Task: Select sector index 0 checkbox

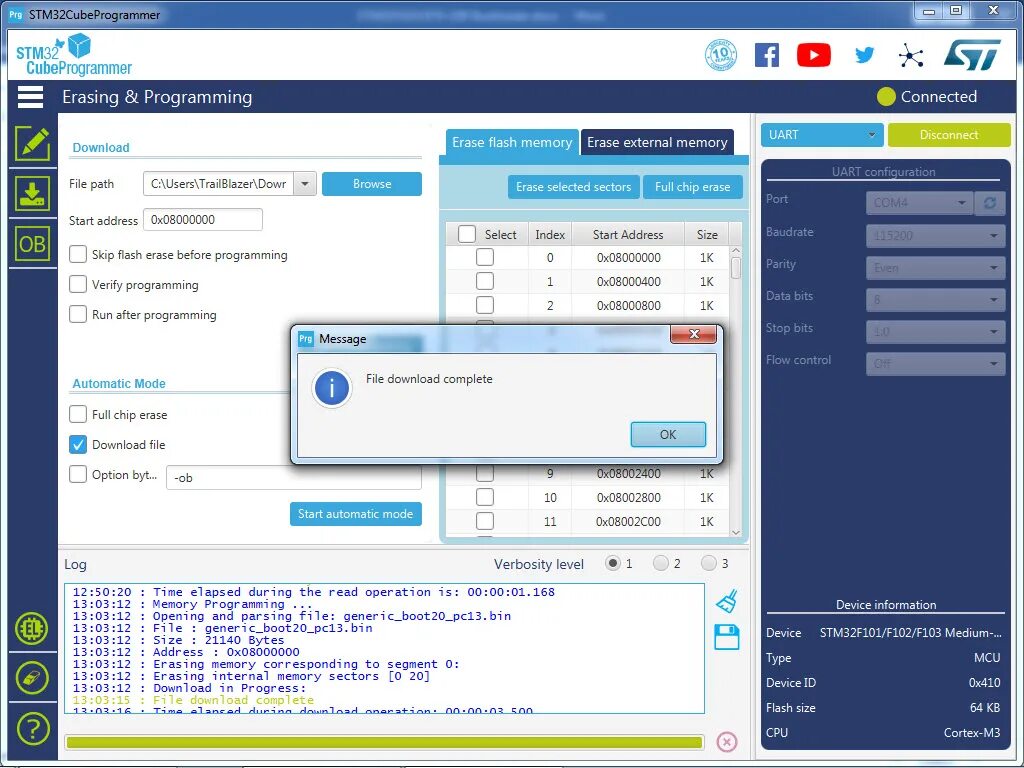Action: pos(485,257)
